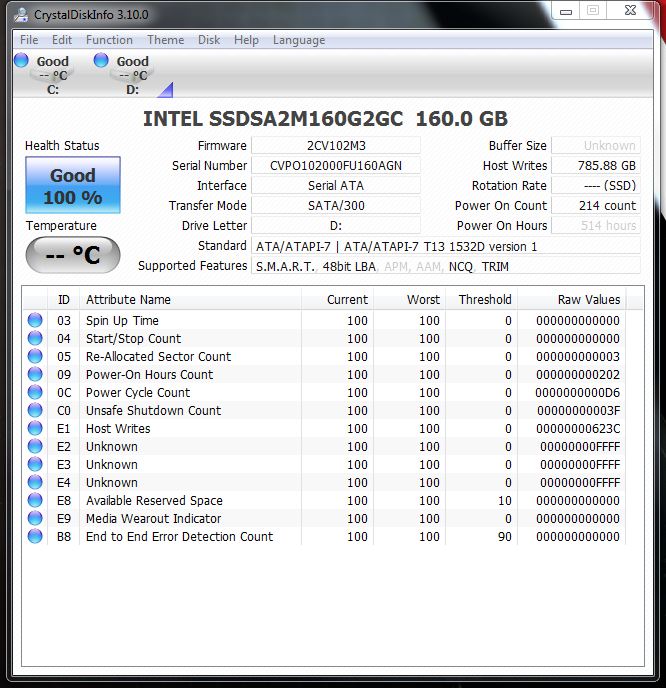Viewport: 666px width, 688px height.
Task: Click the status orb for Start/Stop Count
Action: click(35, 338)
